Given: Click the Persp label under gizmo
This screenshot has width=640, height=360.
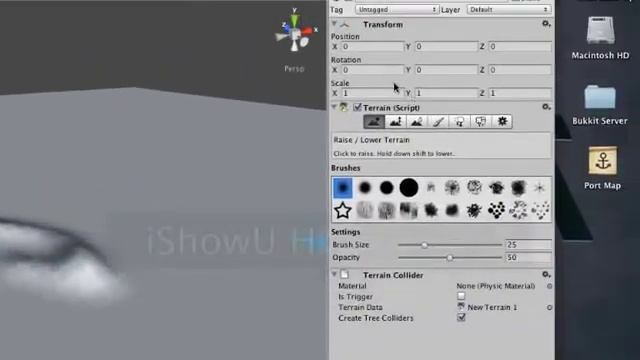Looking at the screenshot, I should pyautogui.click(x=294, y=69).
